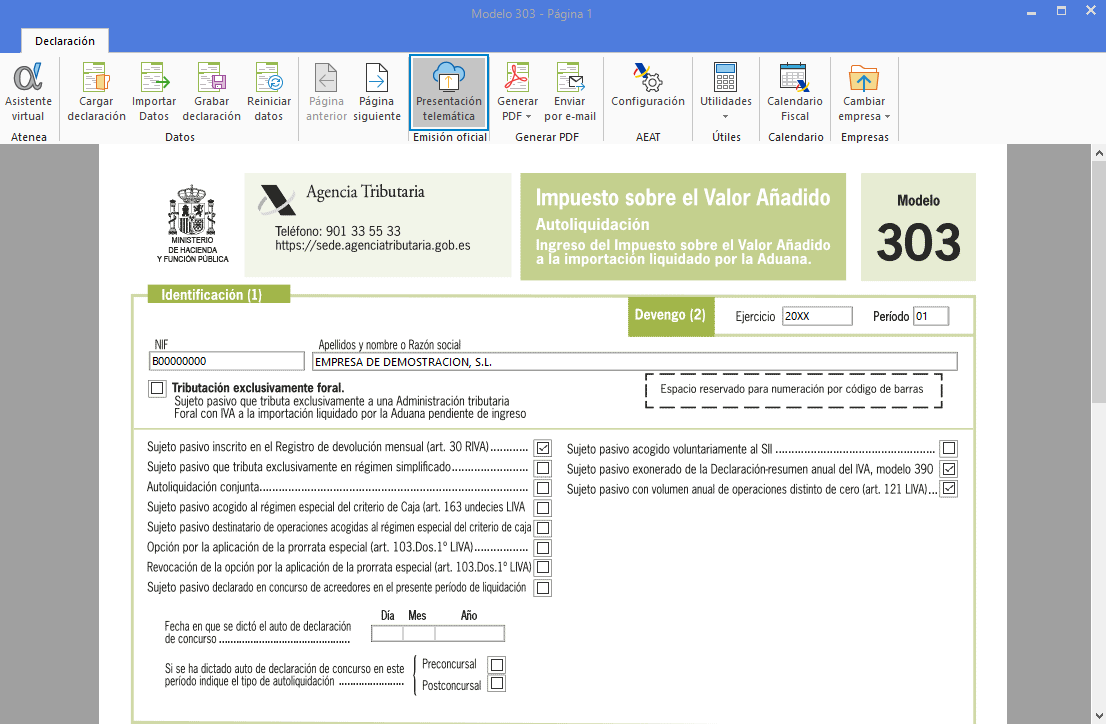Uncheck Registro de devolución mensual checkbox
Image resolution: width=1106 pixels, height=724 pixels.
point(542,447)
